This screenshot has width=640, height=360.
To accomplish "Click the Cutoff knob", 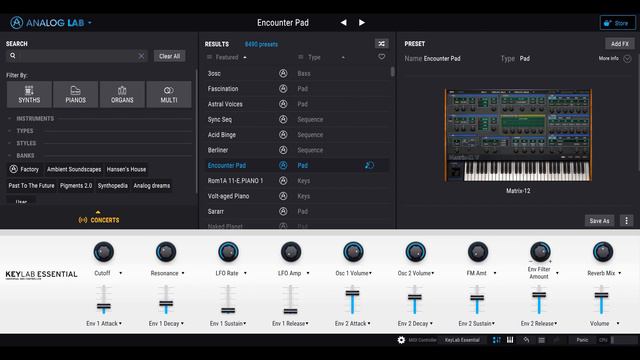I will pos(104,252).
